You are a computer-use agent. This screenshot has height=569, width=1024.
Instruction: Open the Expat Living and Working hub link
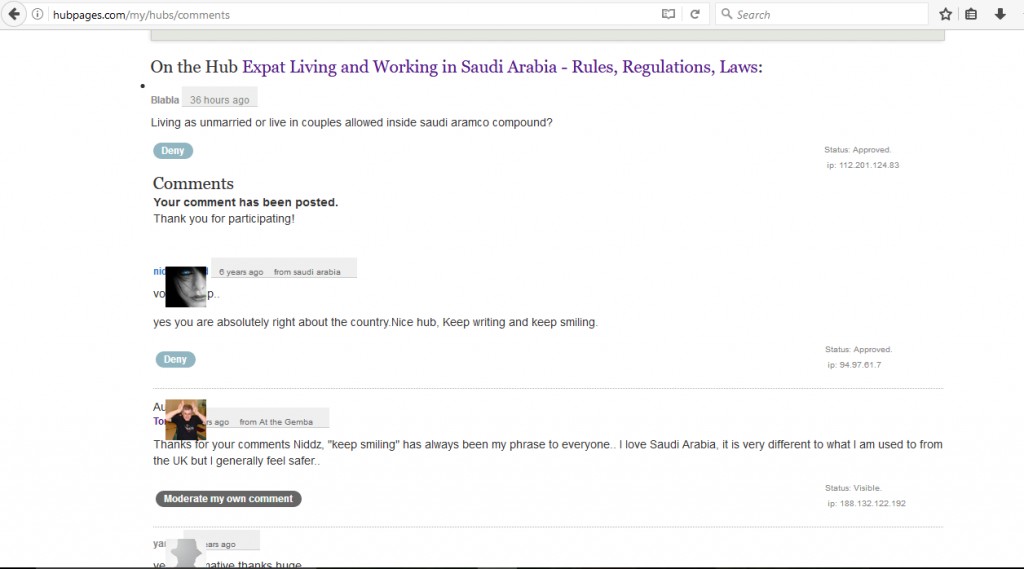click(x=502, y=67)
